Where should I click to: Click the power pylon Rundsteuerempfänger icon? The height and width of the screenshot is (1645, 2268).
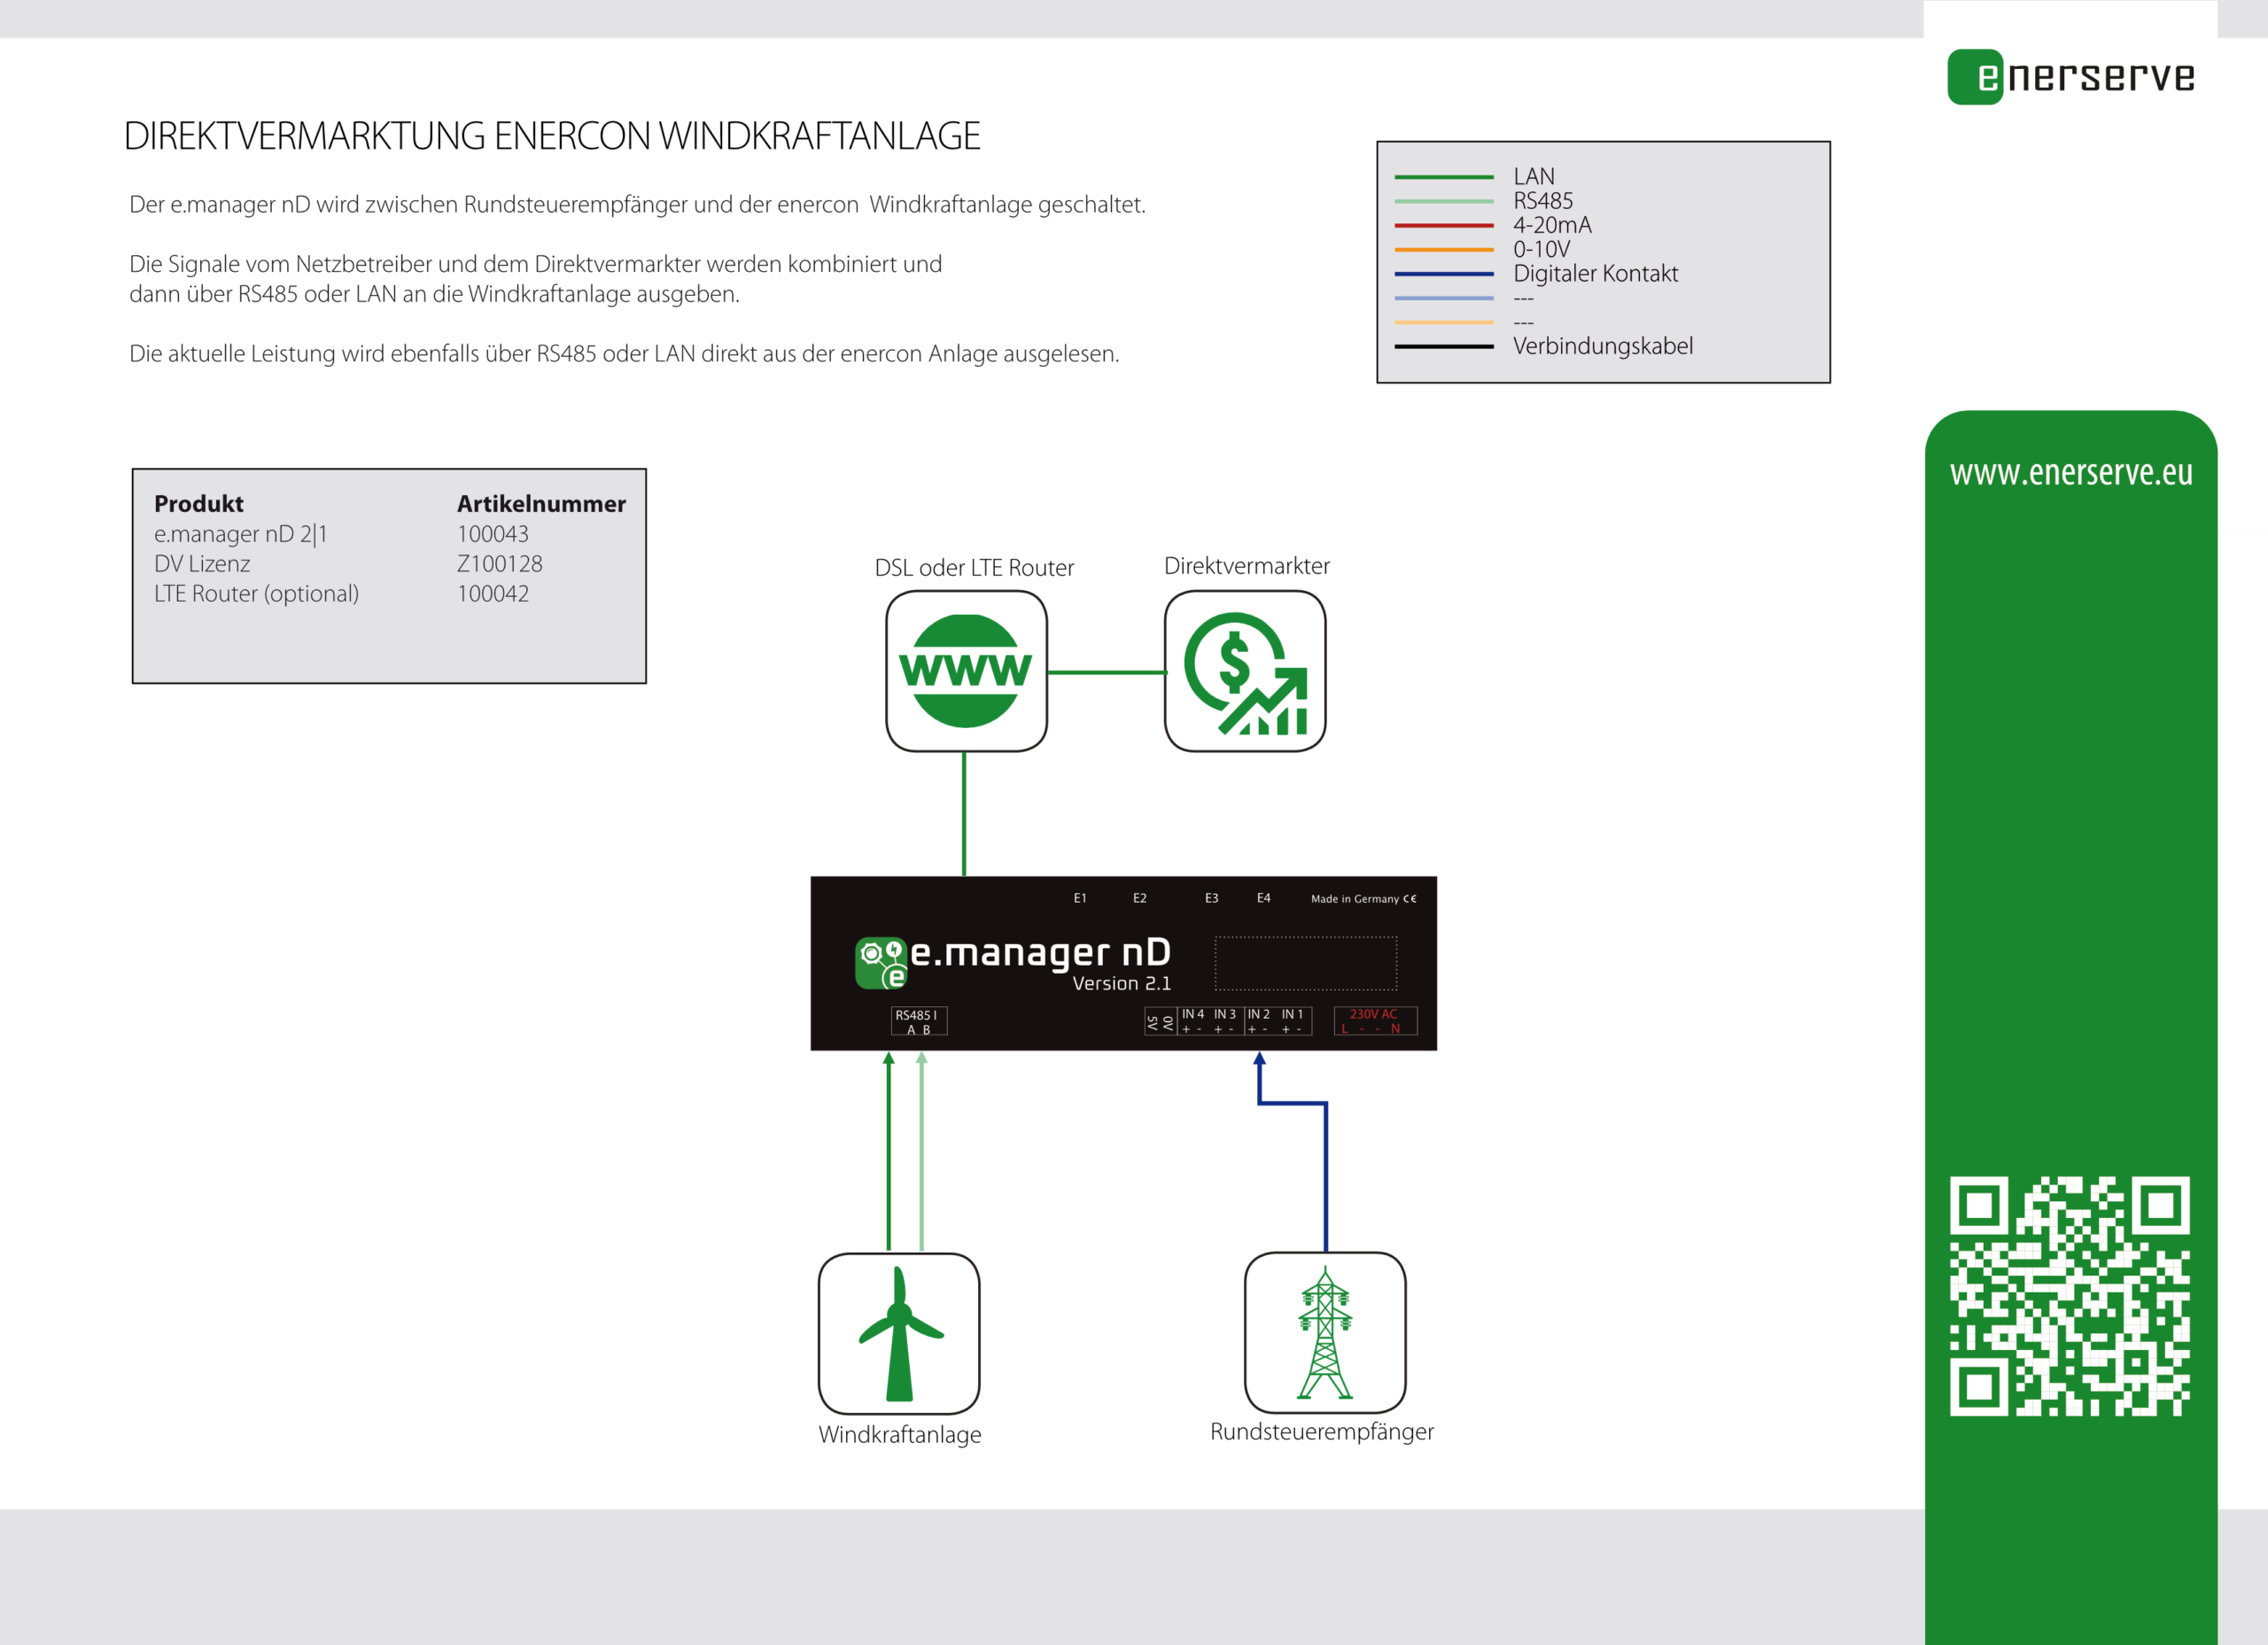1325,1332
